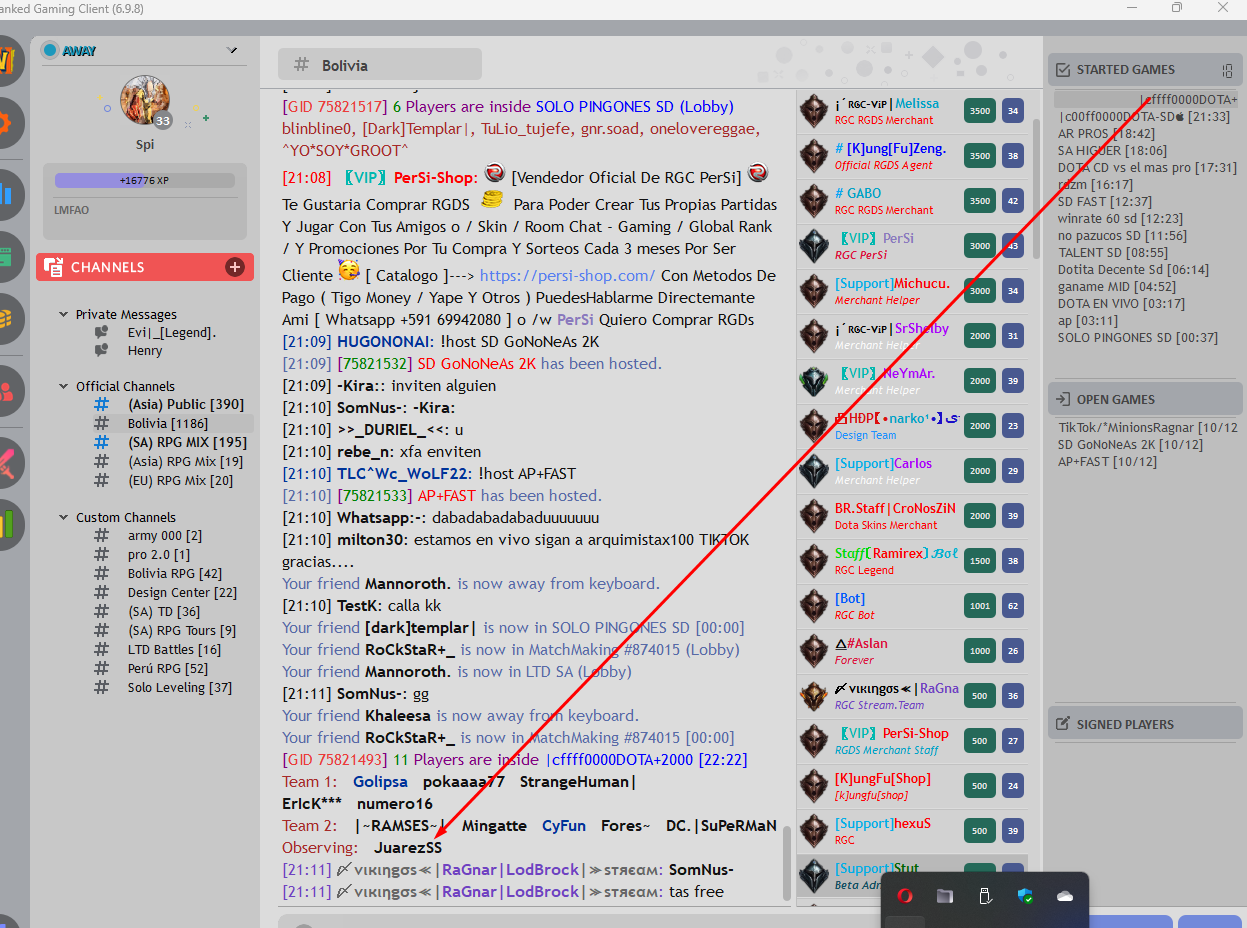
Task: Open the folder icon in the system tray
Action: 944,896
